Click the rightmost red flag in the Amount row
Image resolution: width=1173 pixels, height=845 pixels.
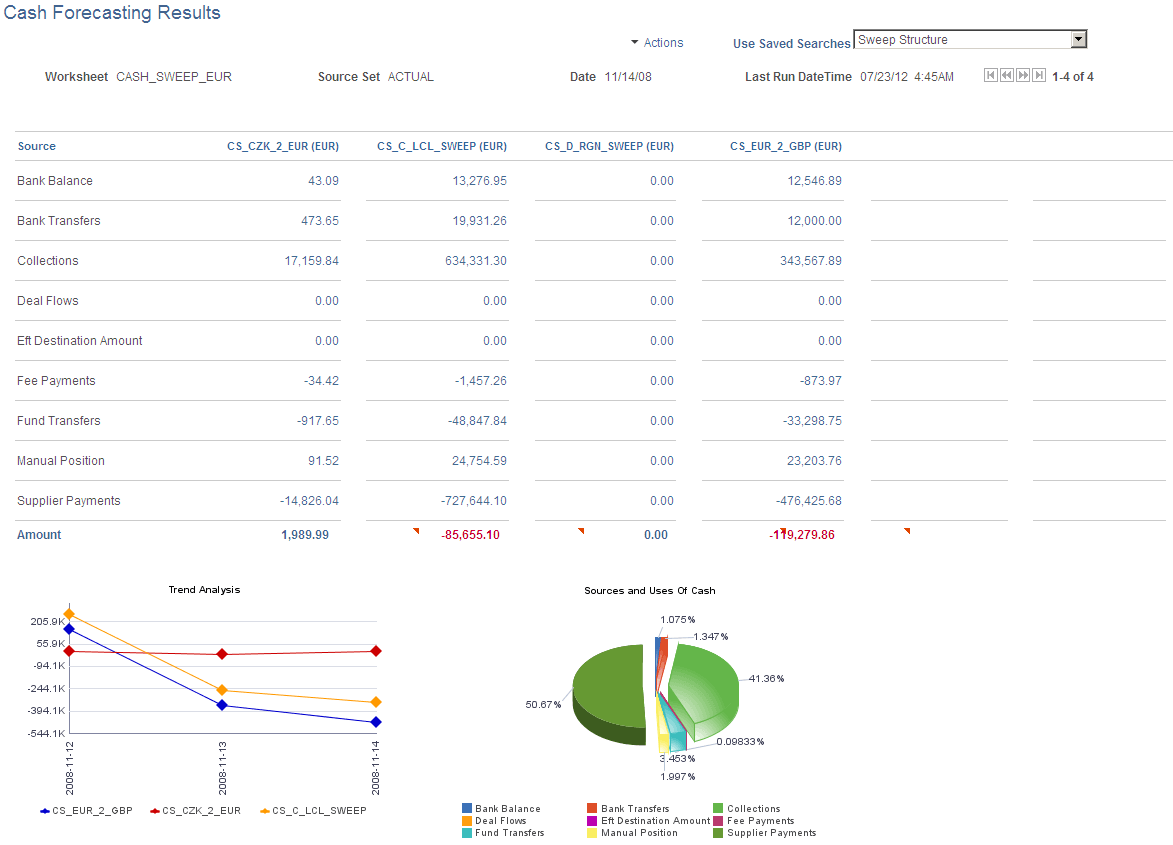[908, 528]
